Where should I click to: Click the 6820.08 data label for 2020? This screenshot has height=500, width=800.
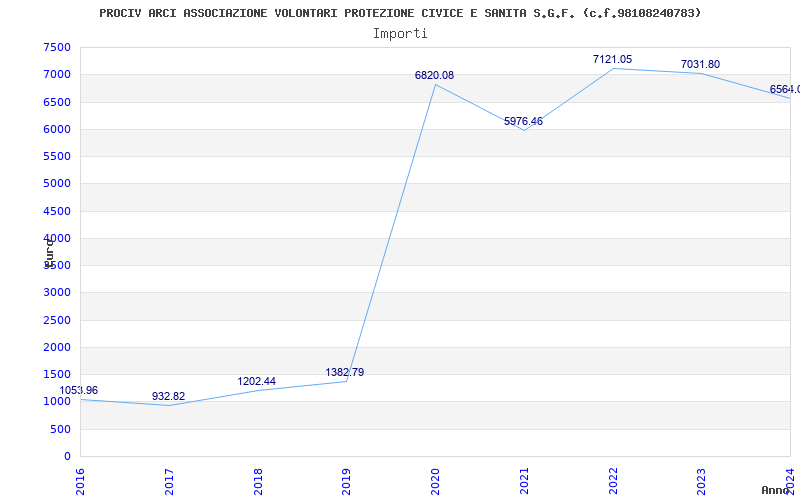pos(434,76)
